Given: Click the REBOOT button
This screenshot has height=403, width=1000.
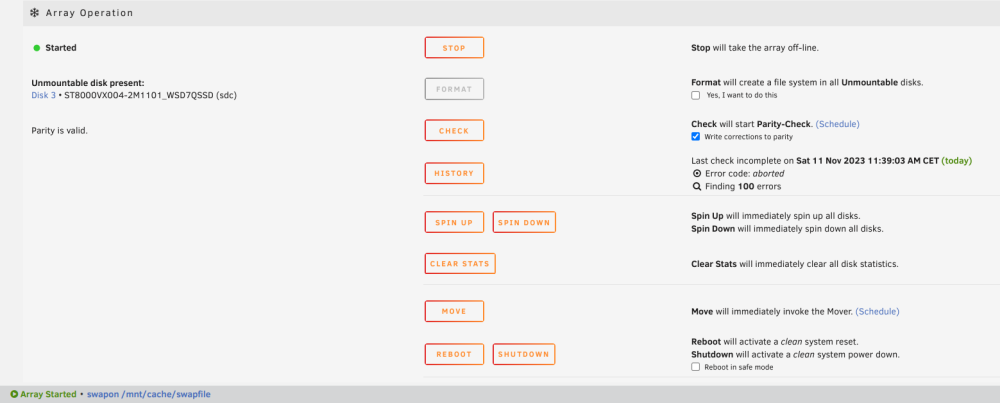Looking at the screenshot, I should 454,355.
